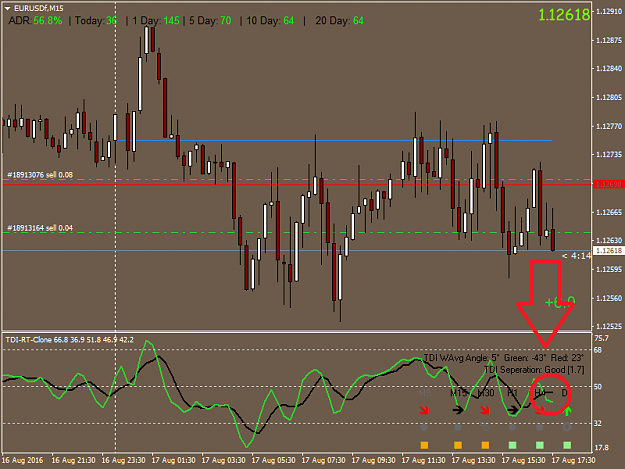
Task: Click the light green square in H1 column
Action: 513,445
